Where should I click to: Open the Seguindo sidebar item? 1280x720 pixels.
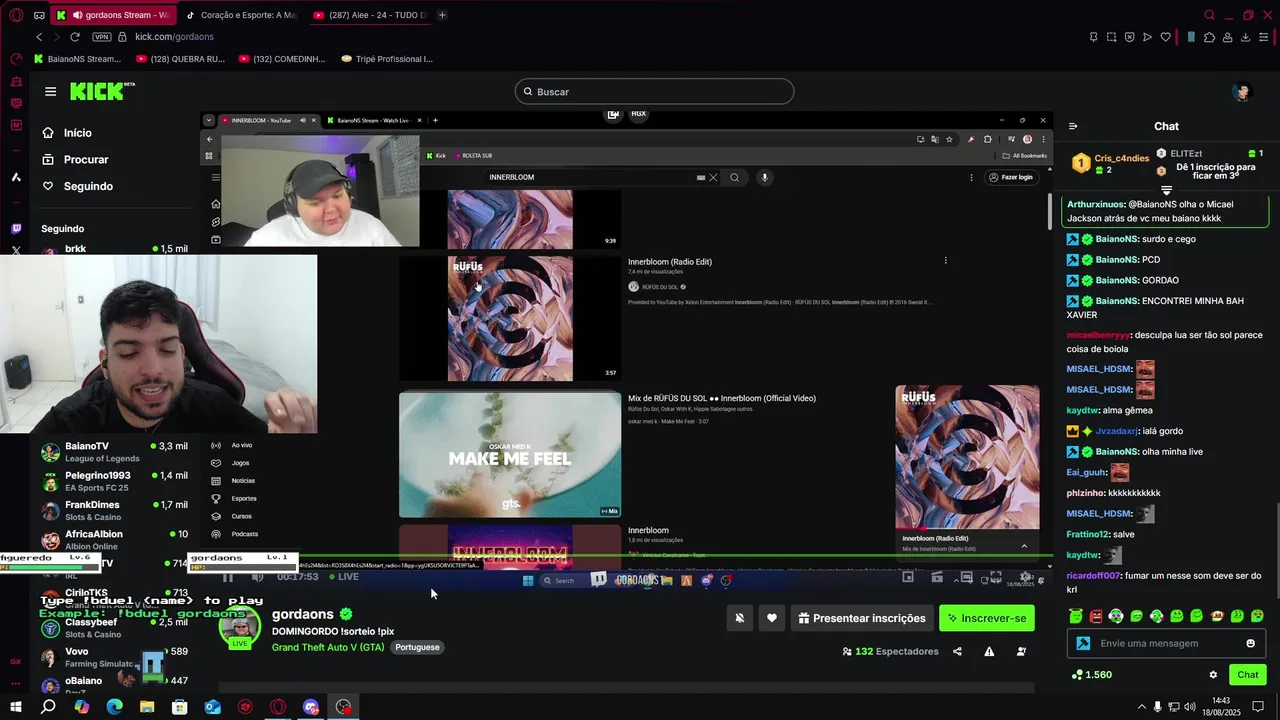[x=77, y=186]
